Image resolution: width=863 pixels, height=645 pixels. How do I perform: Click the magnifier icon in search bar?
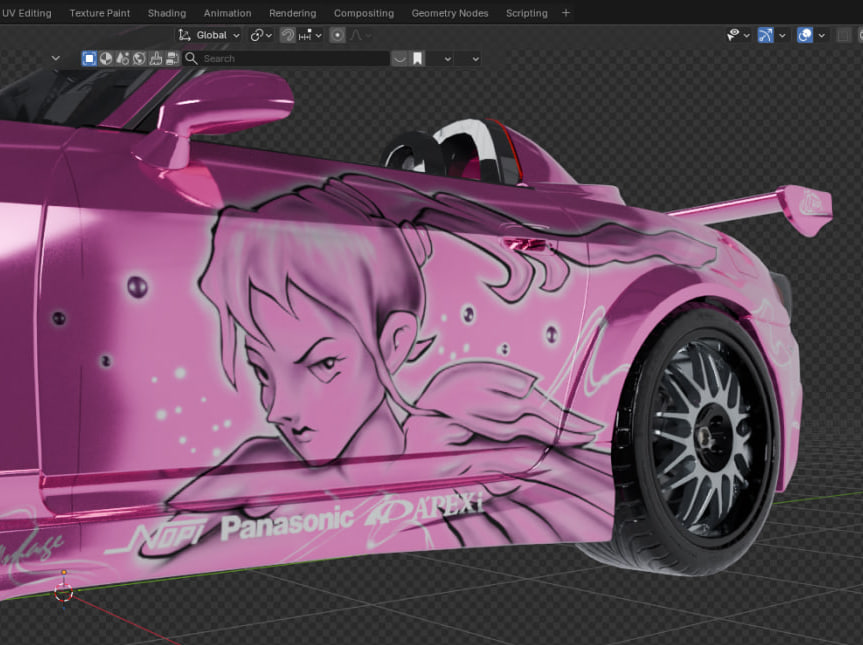pyautogui.click(x=191, y=58)
